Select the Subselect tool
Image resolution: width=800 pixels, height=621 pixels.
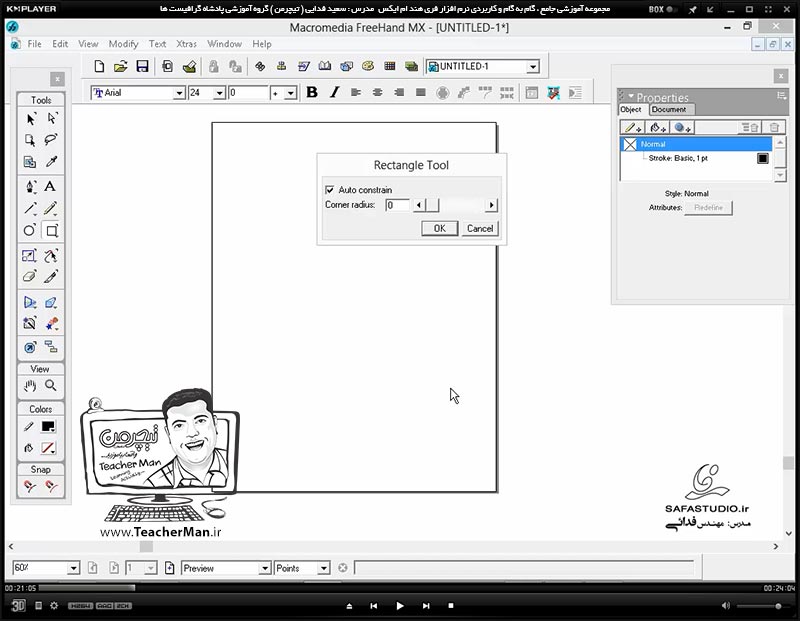click(x=52, y=119)
